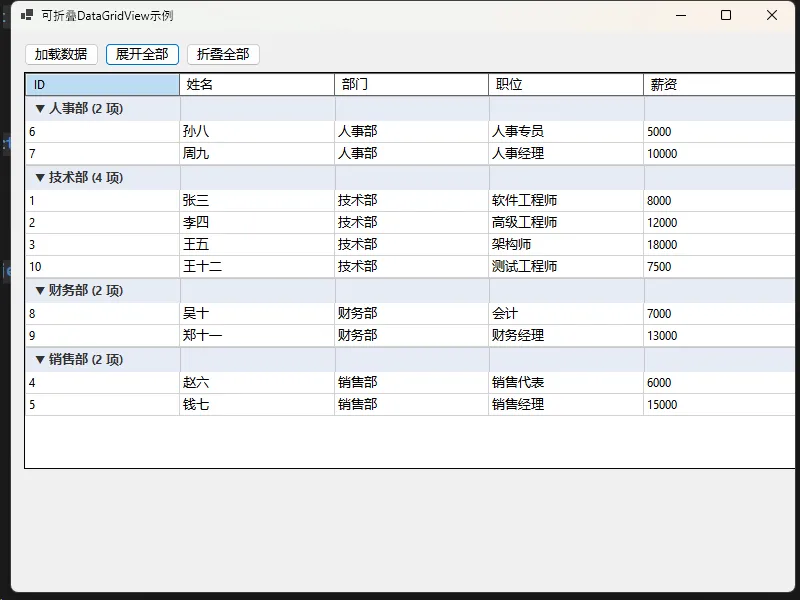Click the app icon in title bar
800x600 pixels.
coord(27,16)
